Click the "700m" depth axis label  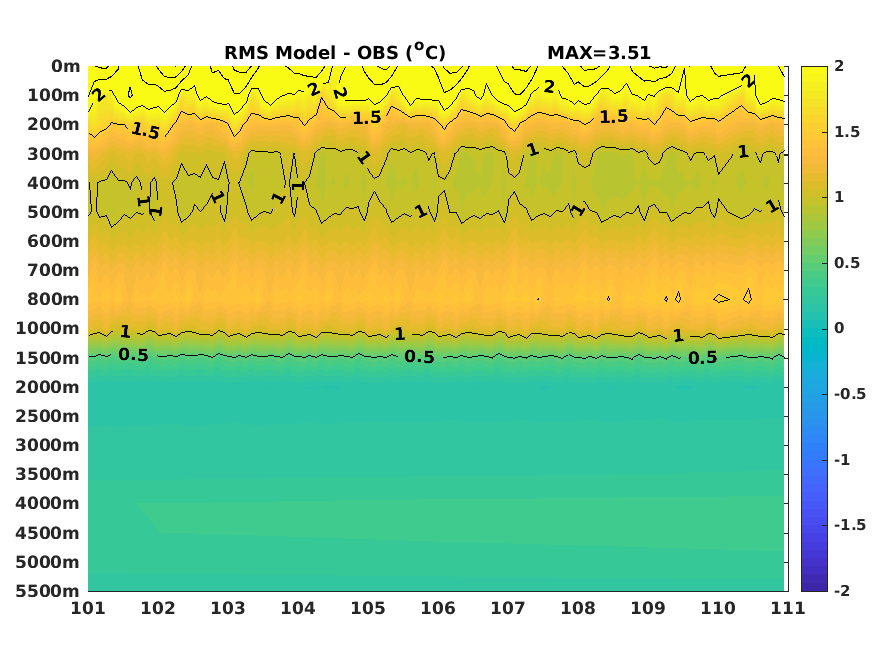click(x=54, y=271)
